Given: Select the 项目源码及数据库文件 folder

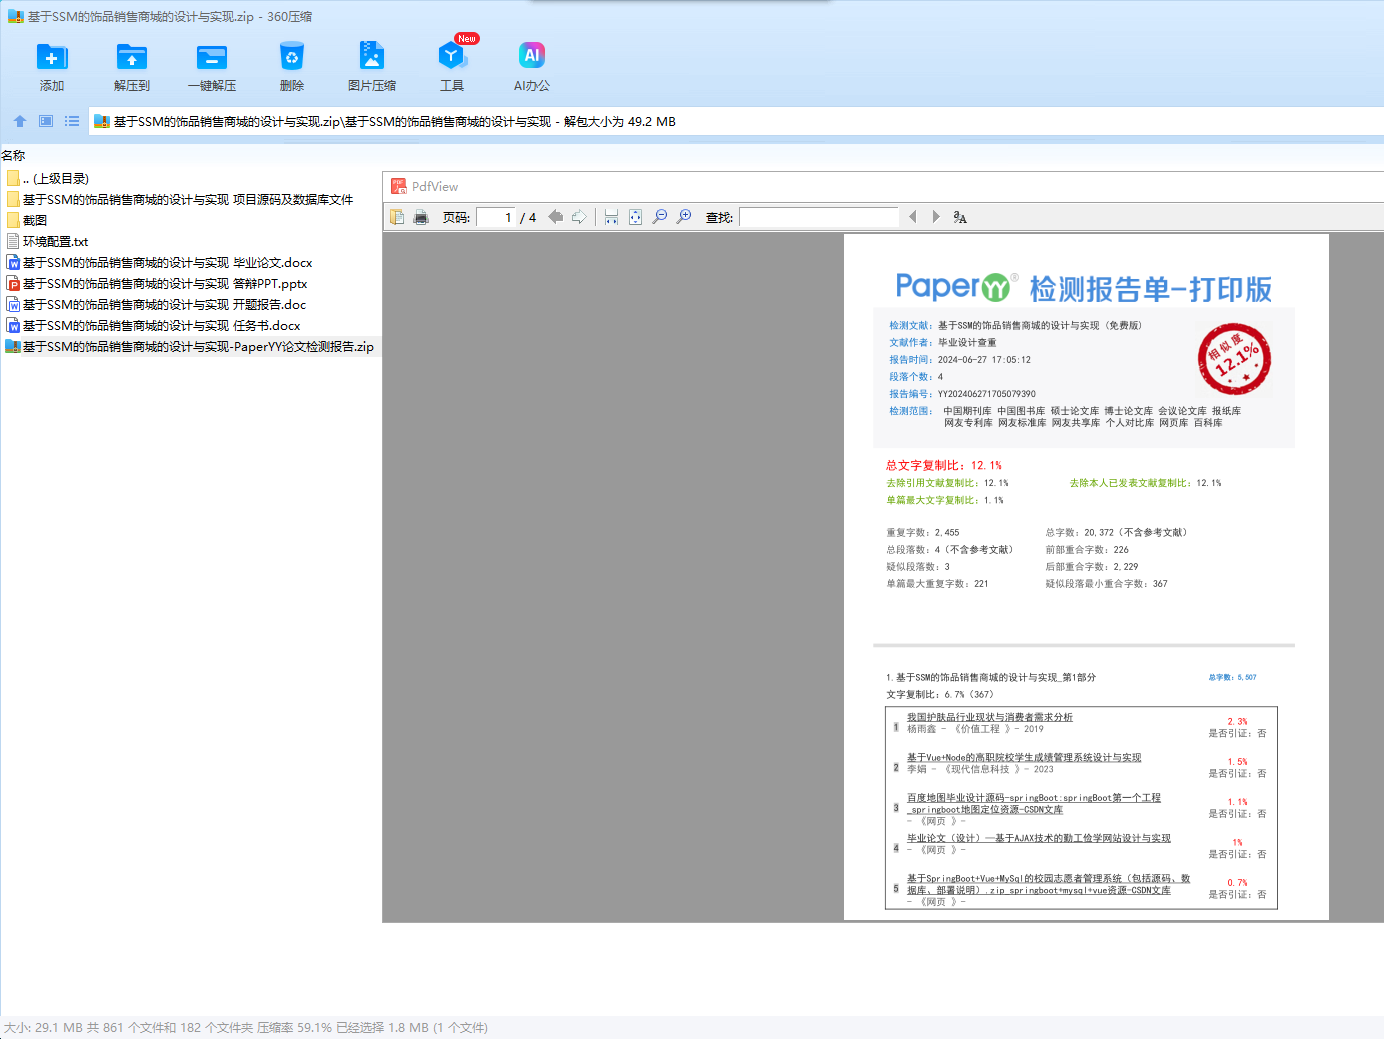Looking at the screenshot, I should tap(180, 199).
